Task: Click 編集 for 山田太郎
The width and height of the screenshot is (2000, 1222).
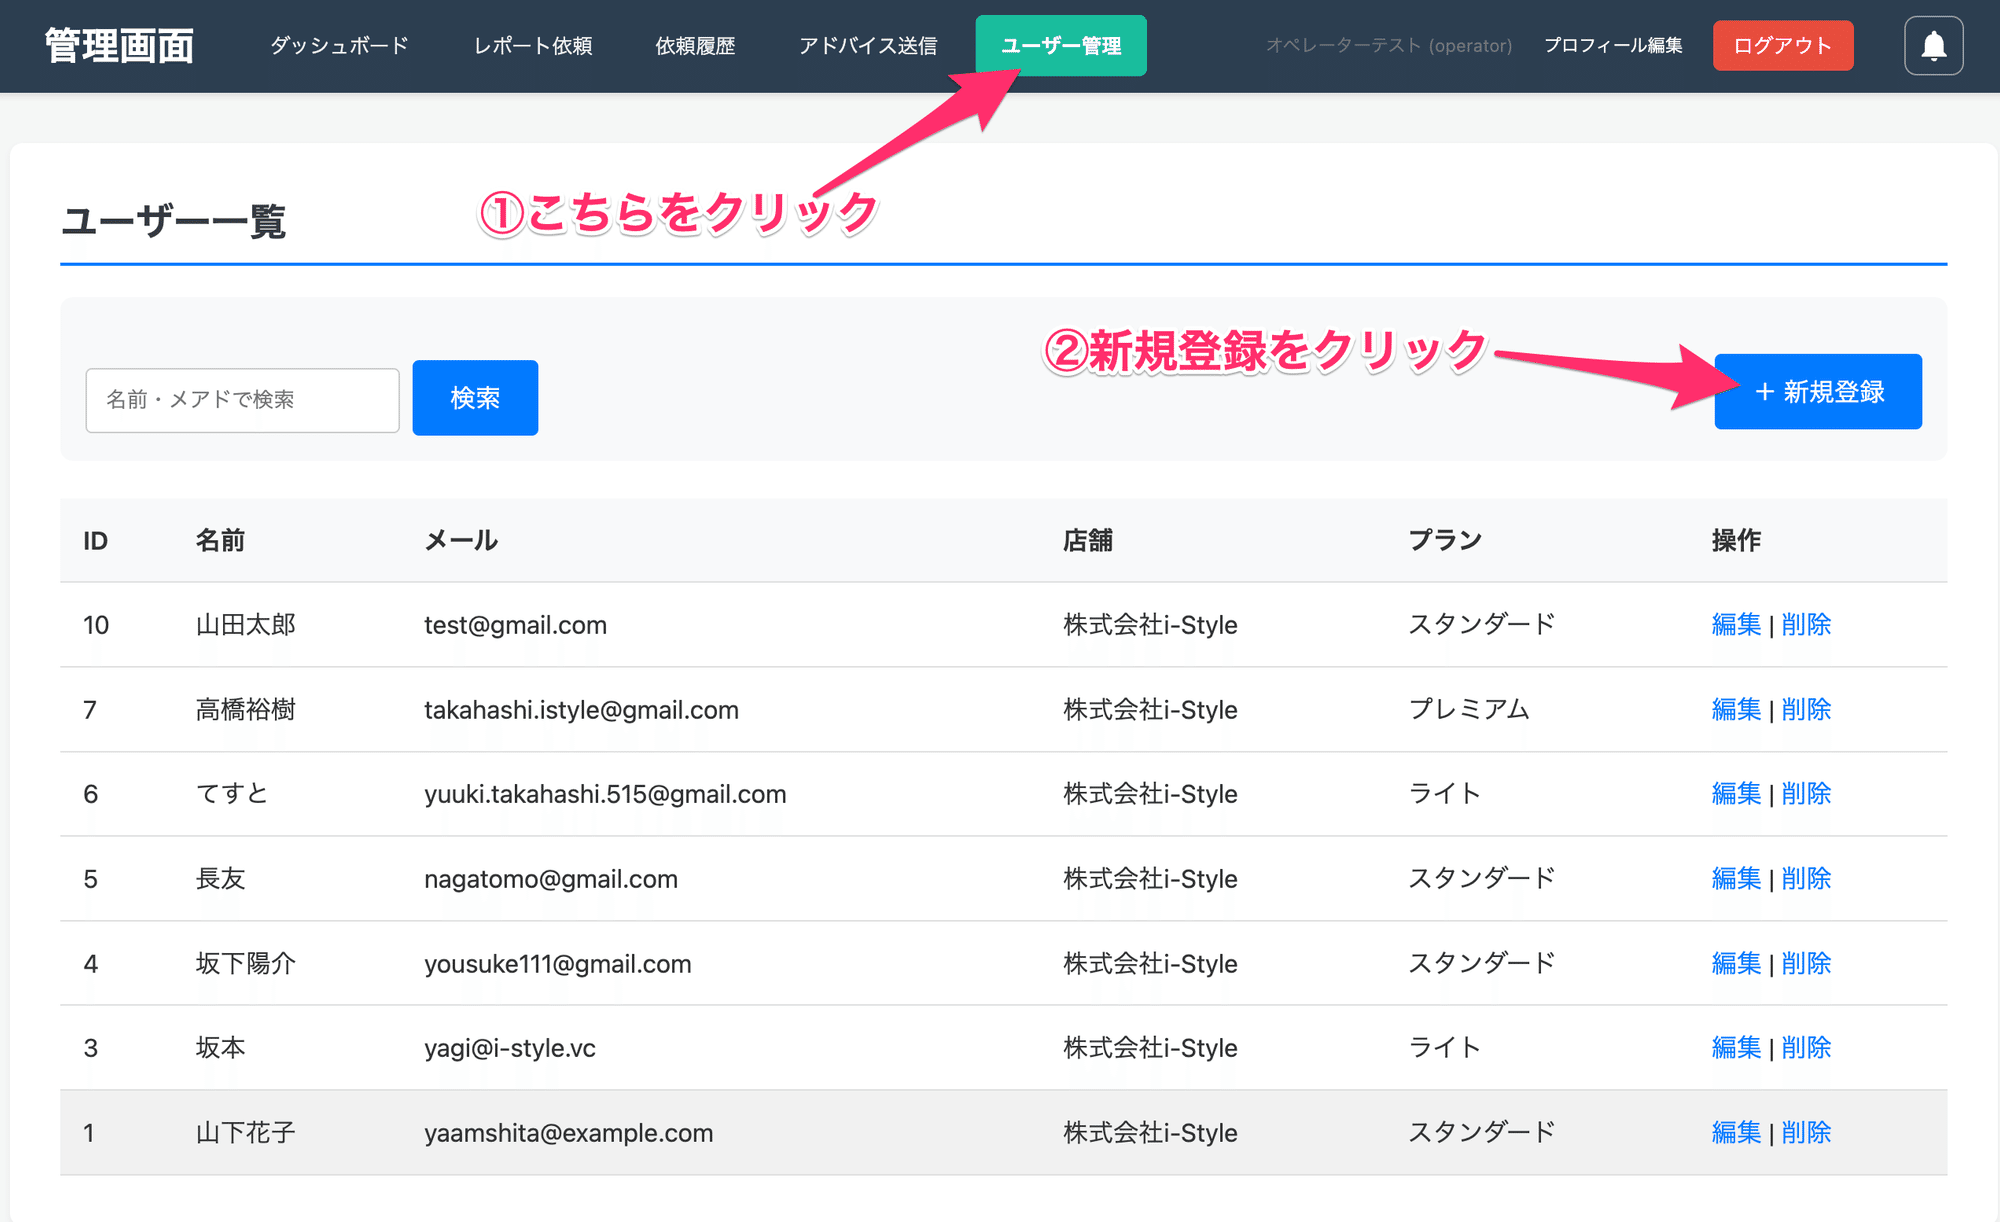Action: [x=1736, y=624]
